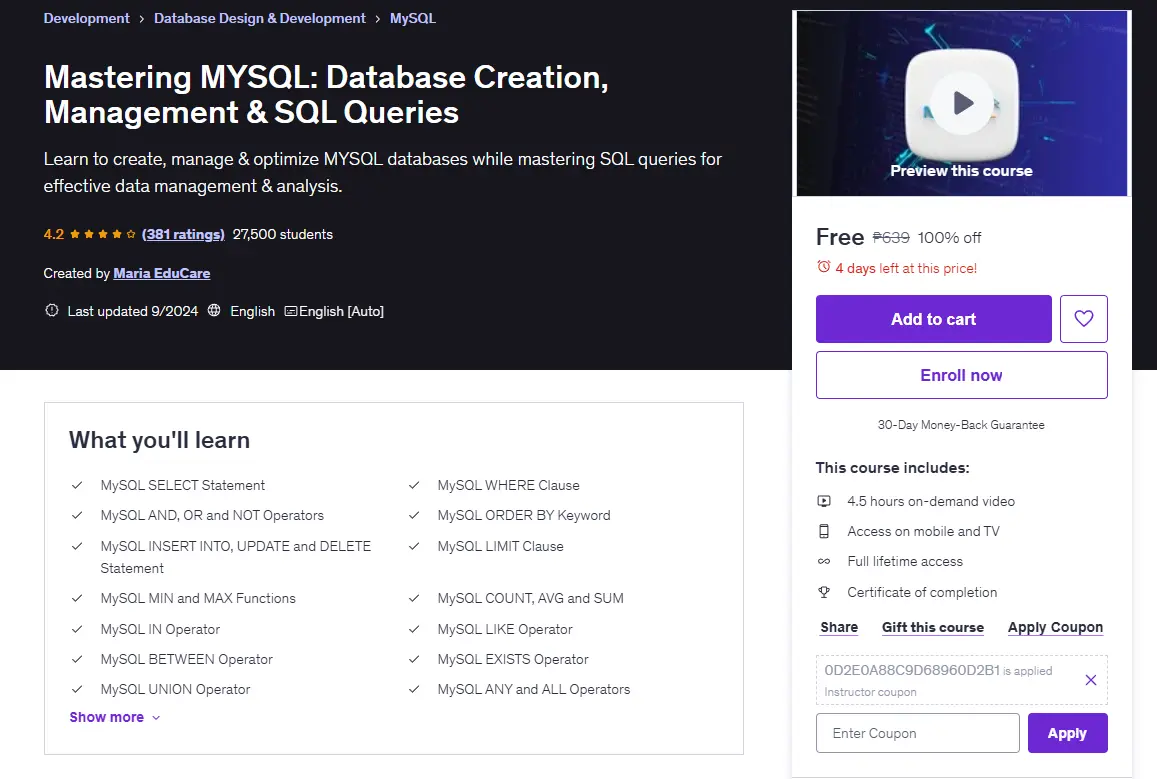Click the video icon for on-demand video
Image resolution: width=1157 pixels, height=779 pixels.
coord(824,502)
